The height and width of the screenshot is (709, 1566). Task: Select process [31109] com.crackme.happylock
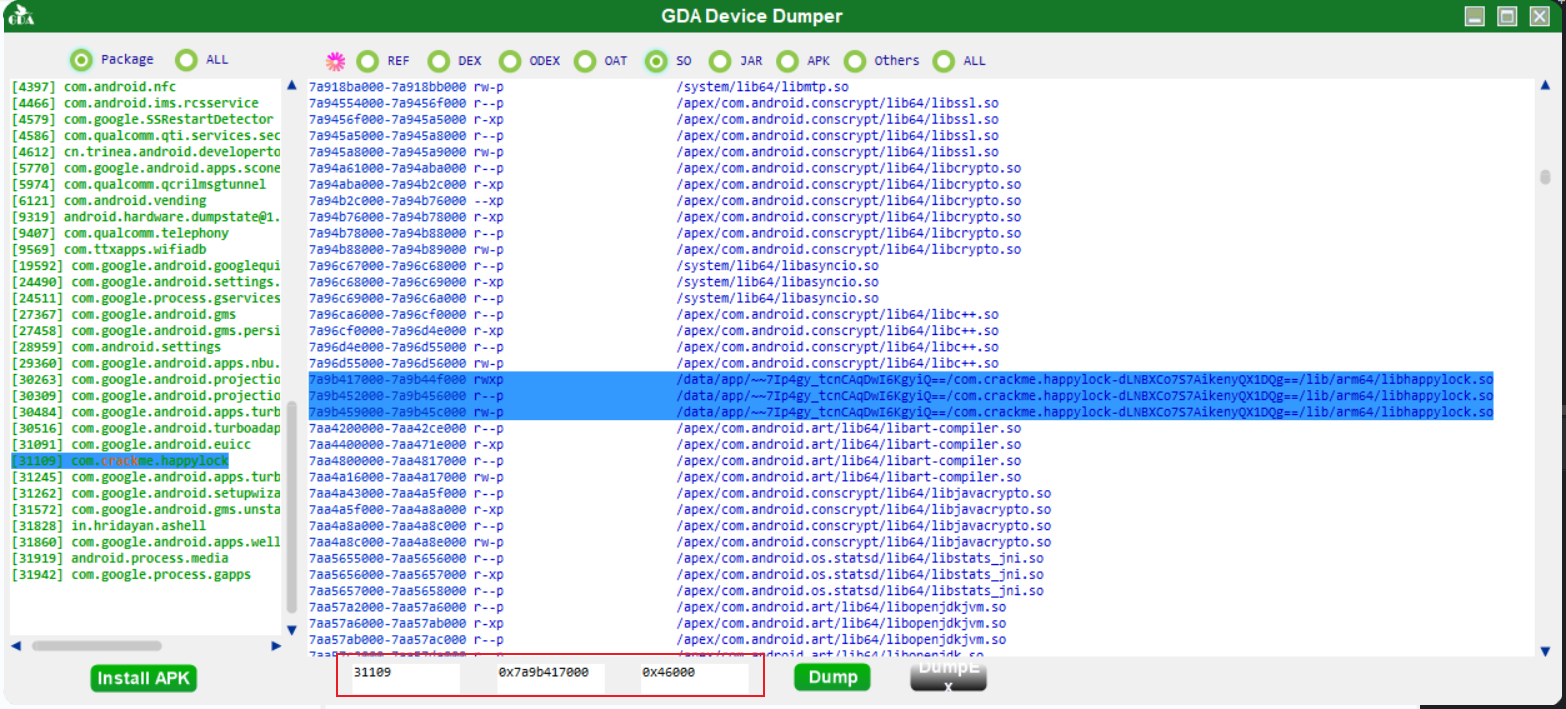120,461
